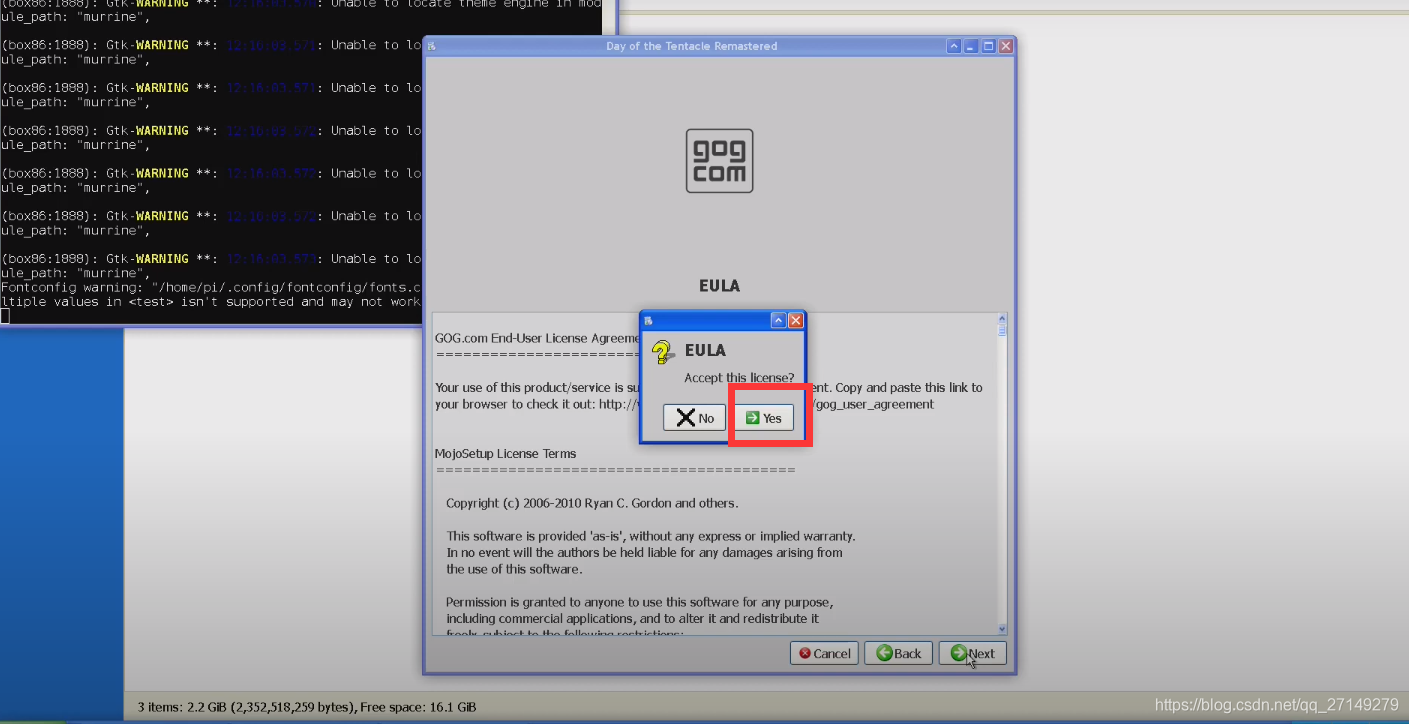The width and height of the screenshot is (1409, 724).
Task: Decline the license with the No button
Action: point(695,418)
